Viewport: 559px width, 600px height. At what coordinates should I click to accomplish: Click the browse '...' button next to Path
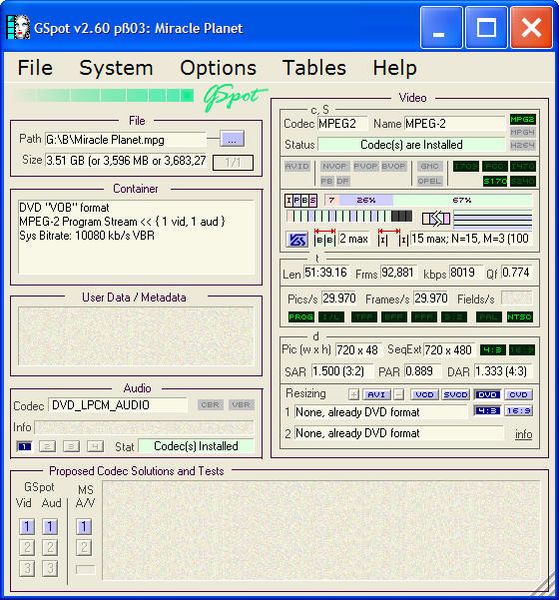[x=232, y=139]
